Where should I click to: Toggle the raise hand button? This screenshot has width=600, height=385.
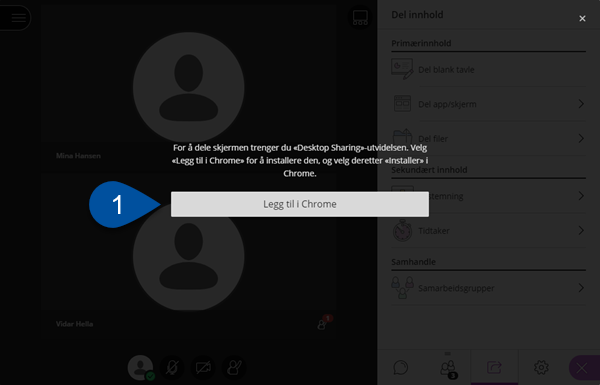coord(234,367)
